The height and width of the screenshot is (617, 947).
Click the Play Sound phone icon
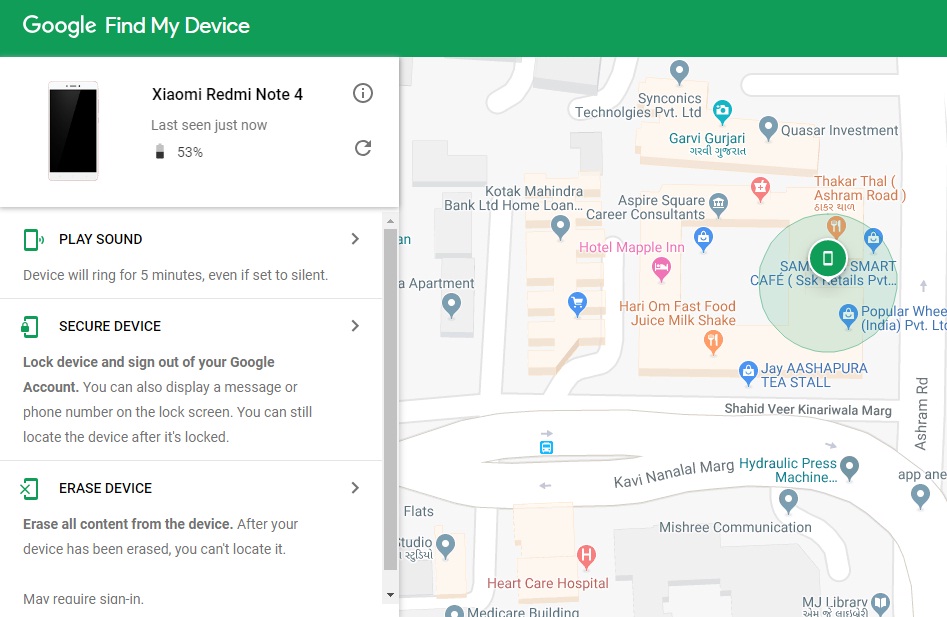point(33,240)
